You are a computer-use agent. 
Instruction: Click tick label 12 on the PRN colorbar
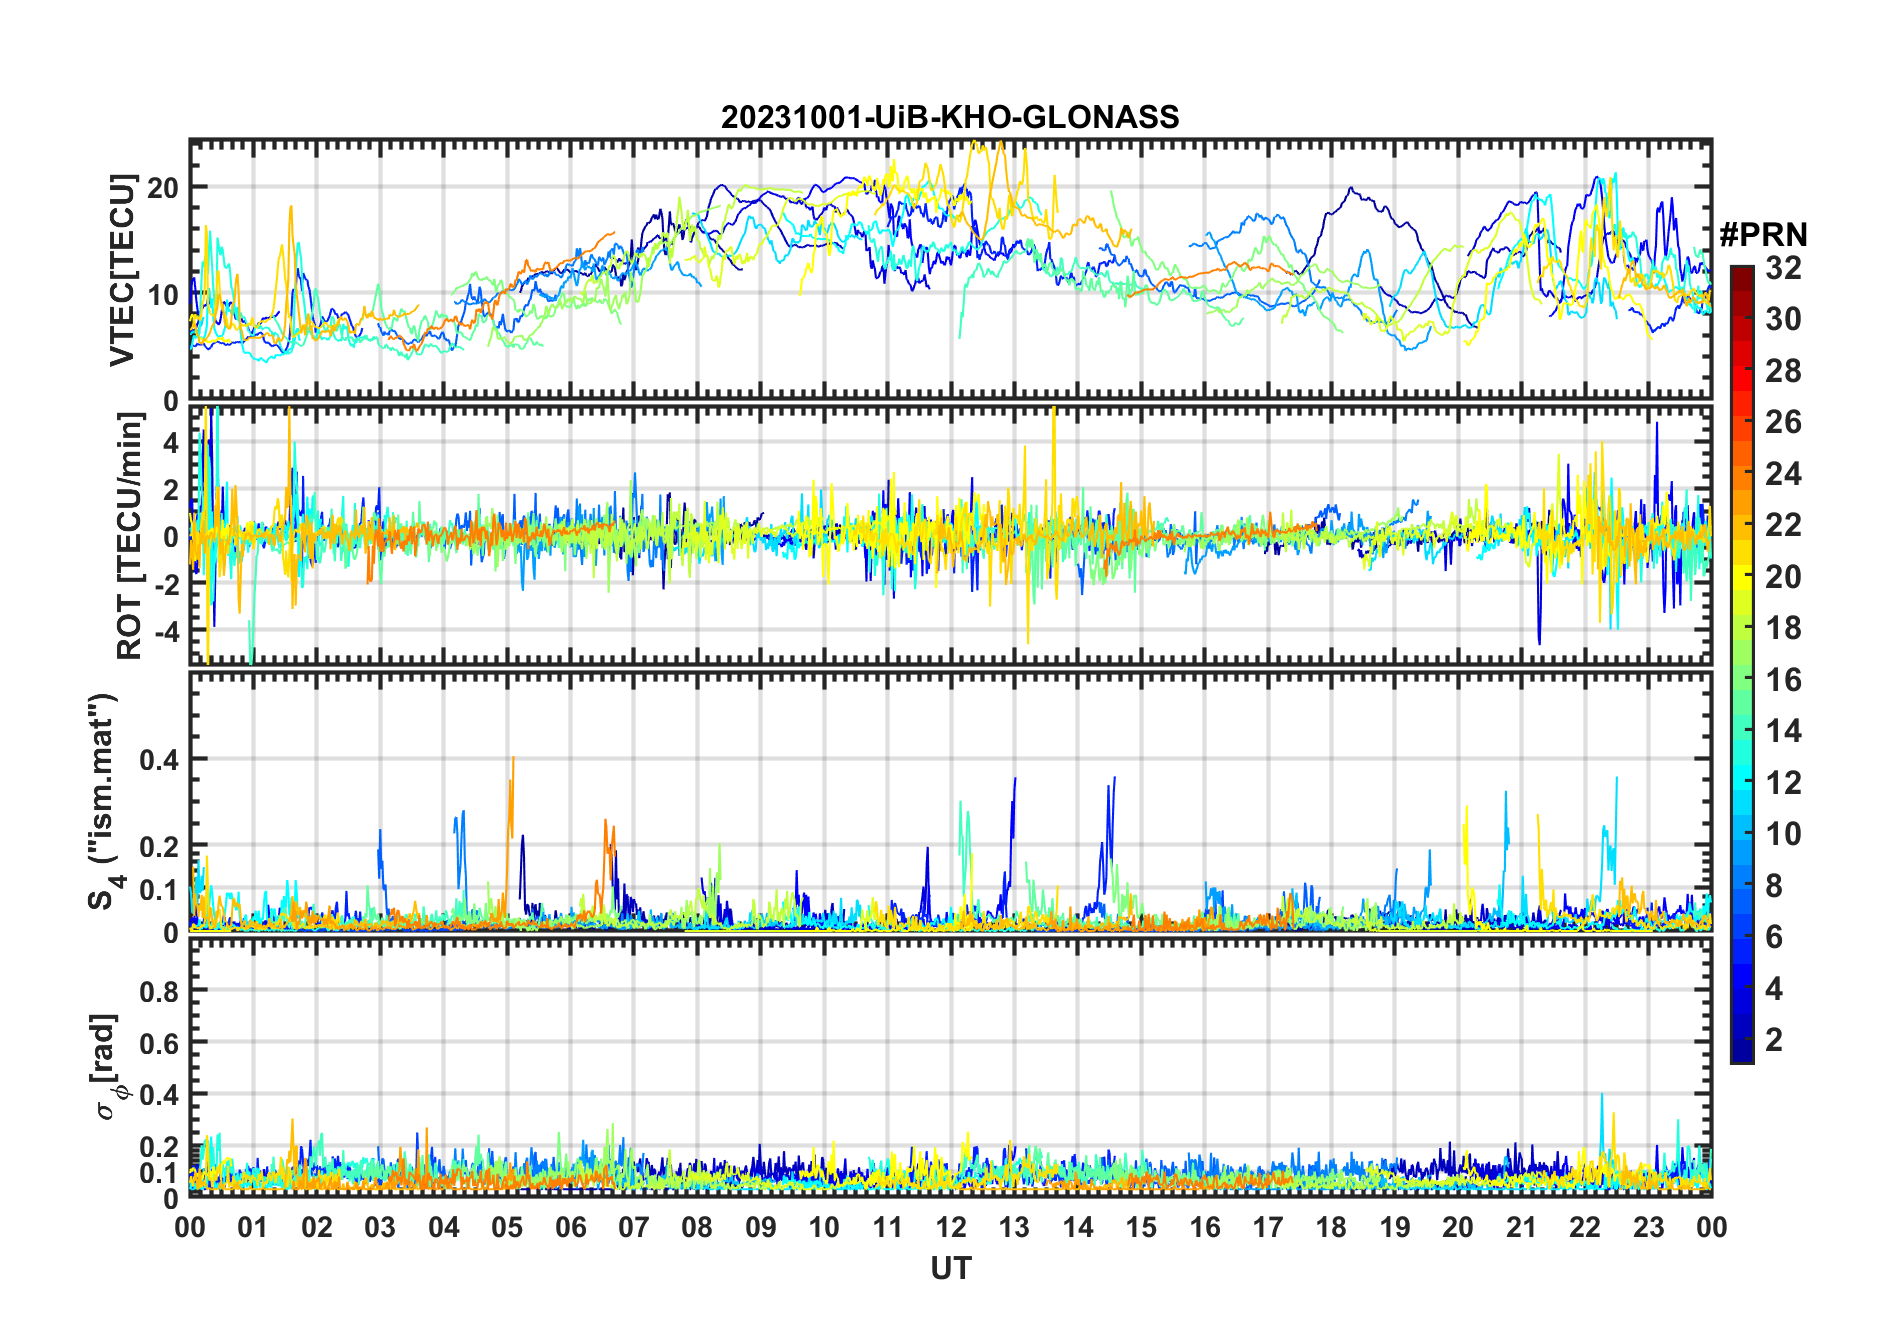click(1784, 783)
